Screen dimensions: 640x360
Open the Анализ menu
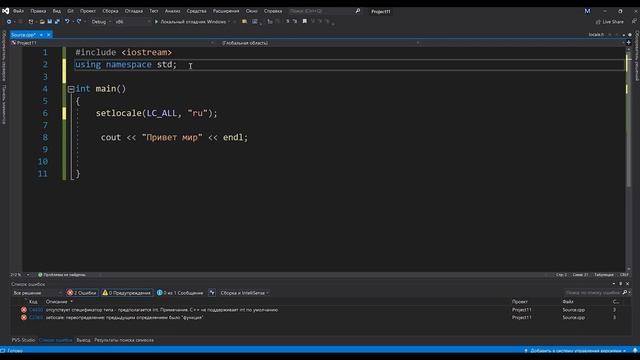click(x=173, y=11)
